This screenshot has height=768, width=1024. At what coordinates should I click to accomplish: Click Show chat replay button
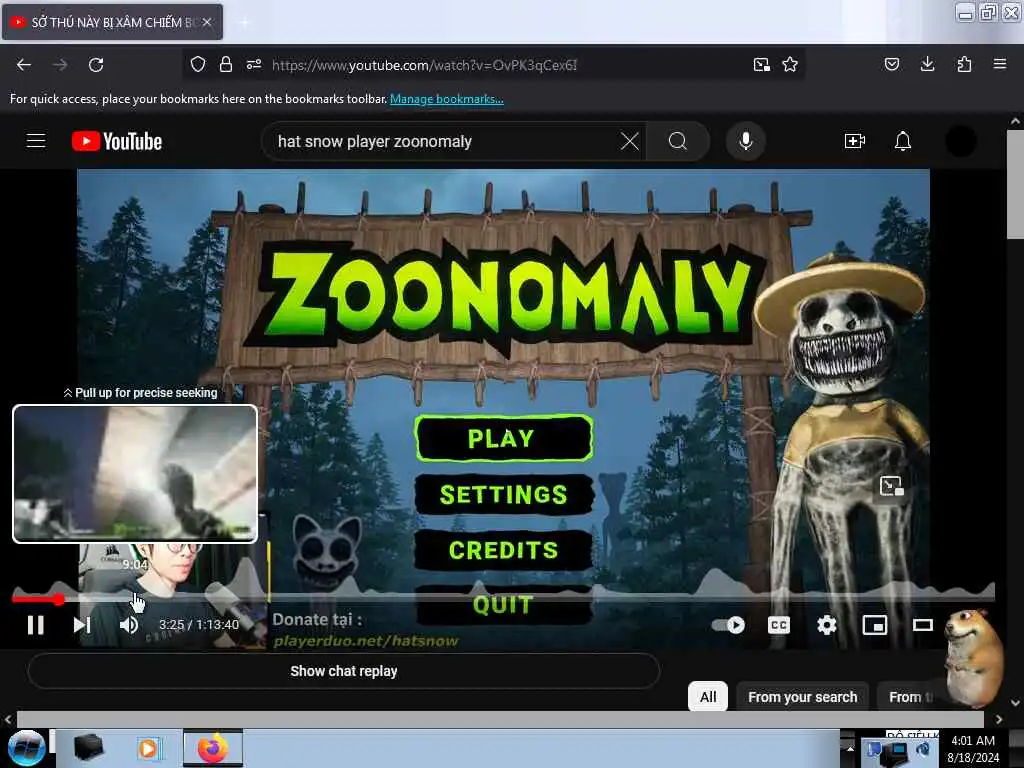coord(344,671)
